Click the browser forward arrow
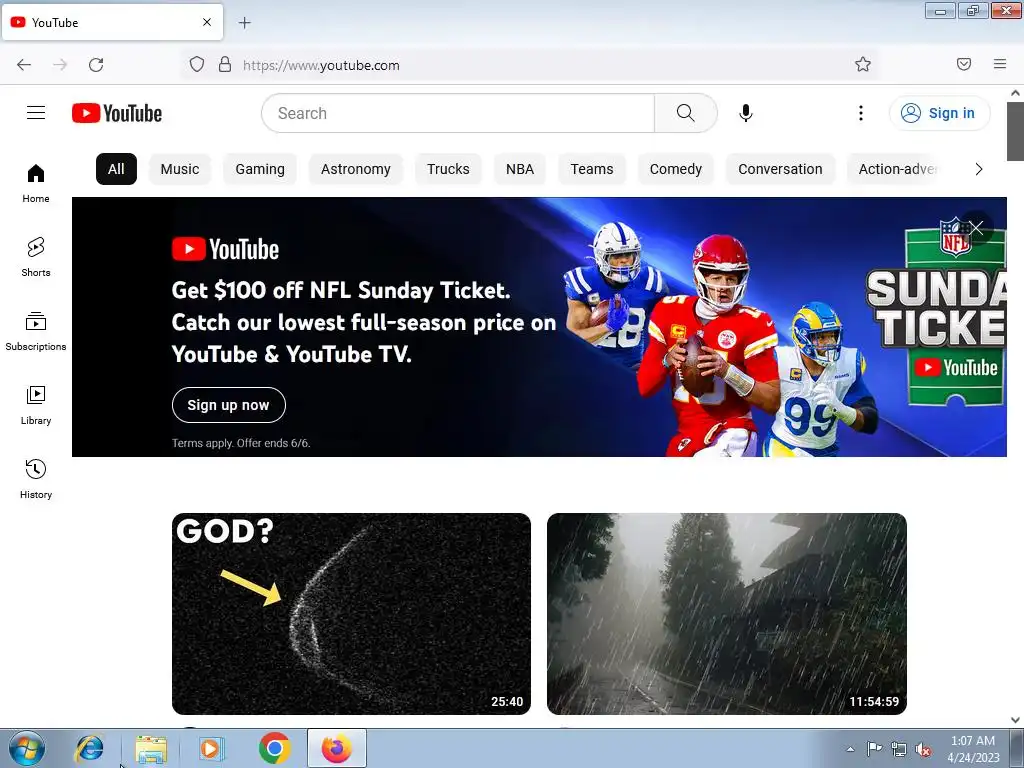 60,64
